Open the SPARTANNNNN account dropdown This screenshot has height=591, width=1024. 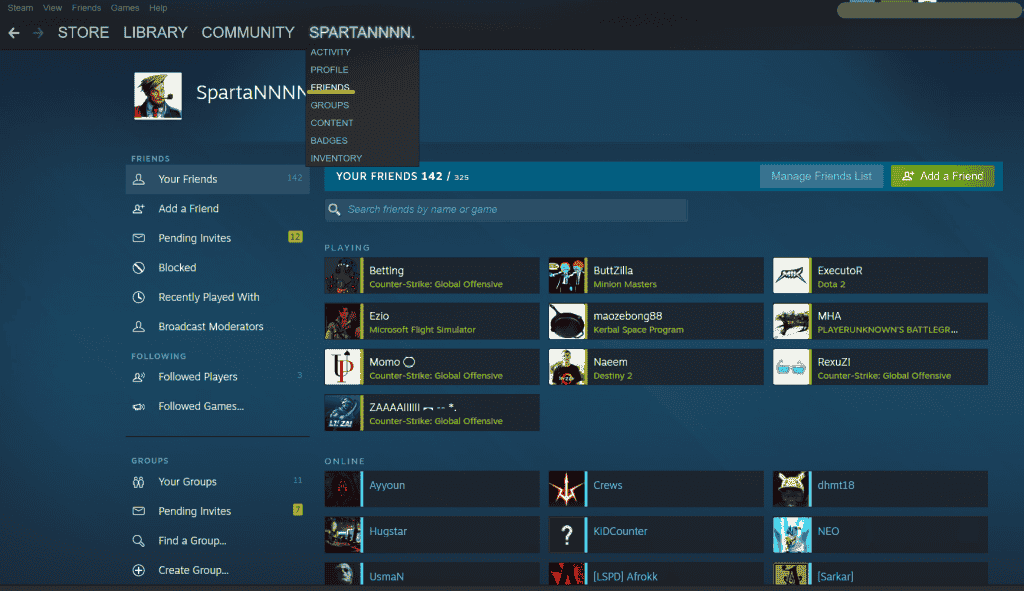coord(362,32)
